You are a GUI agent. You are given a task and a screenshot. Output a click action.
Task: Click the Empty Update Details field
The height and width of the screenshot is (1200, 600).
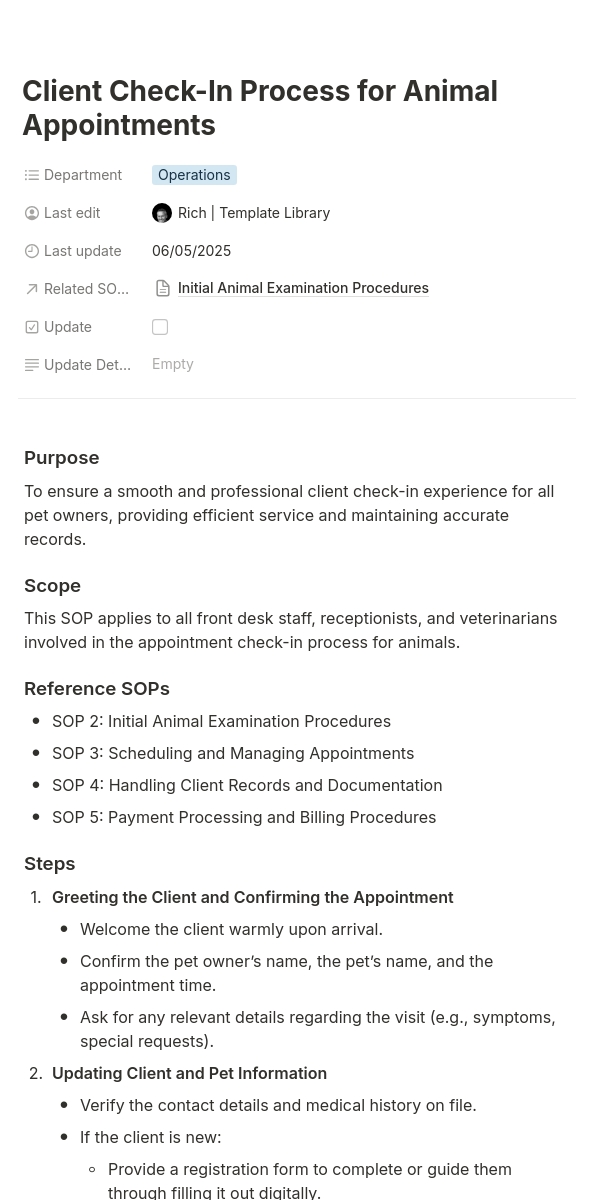tap(173, 364)
